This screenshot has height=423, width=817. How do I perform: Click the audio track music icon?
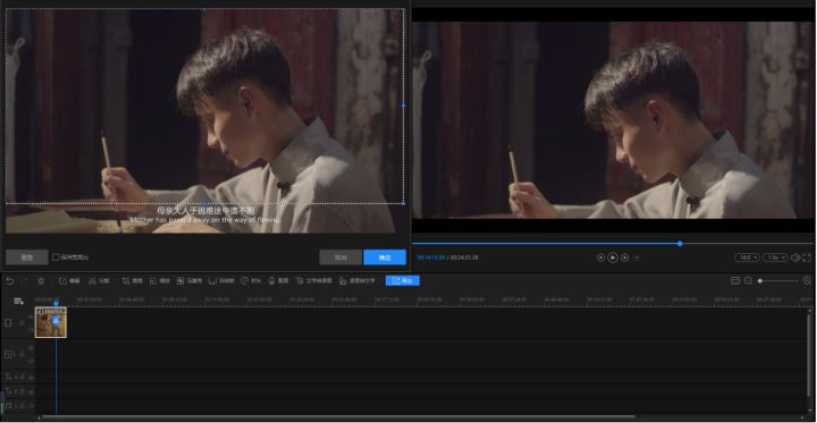pos(8,405)
